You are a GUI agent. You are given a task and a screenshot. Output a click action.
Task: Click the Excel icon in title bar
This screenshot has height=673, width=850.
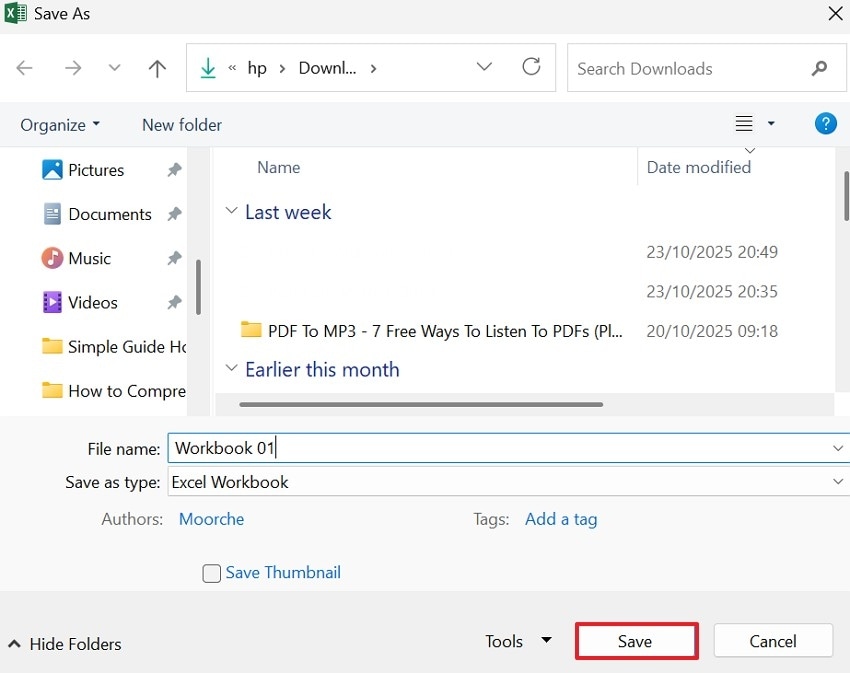coord(15,13)
